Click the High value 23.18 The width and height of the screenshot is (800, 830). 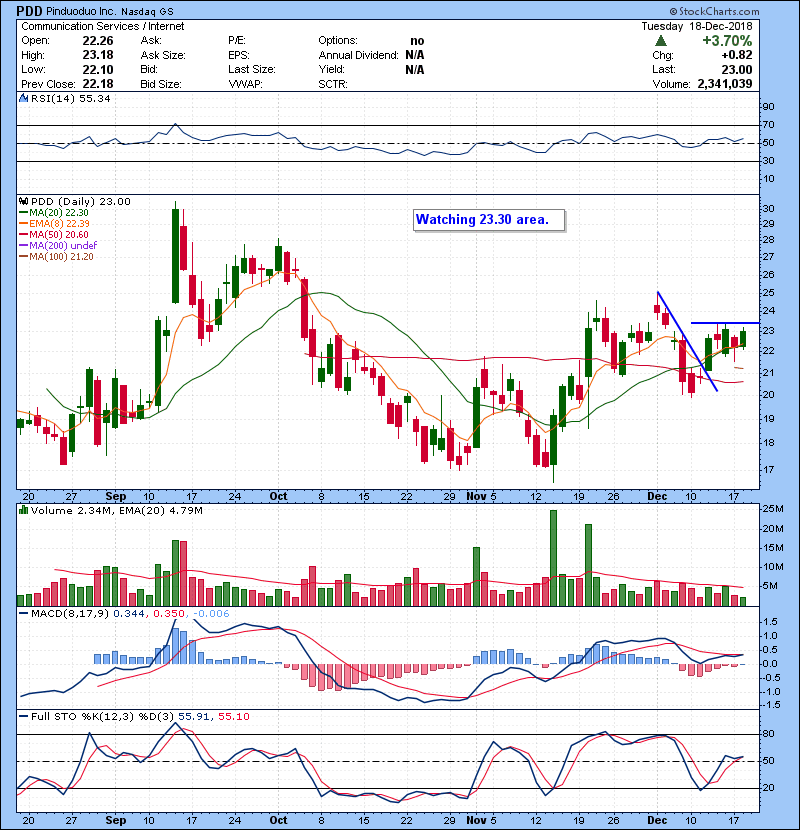coord(98,55)
